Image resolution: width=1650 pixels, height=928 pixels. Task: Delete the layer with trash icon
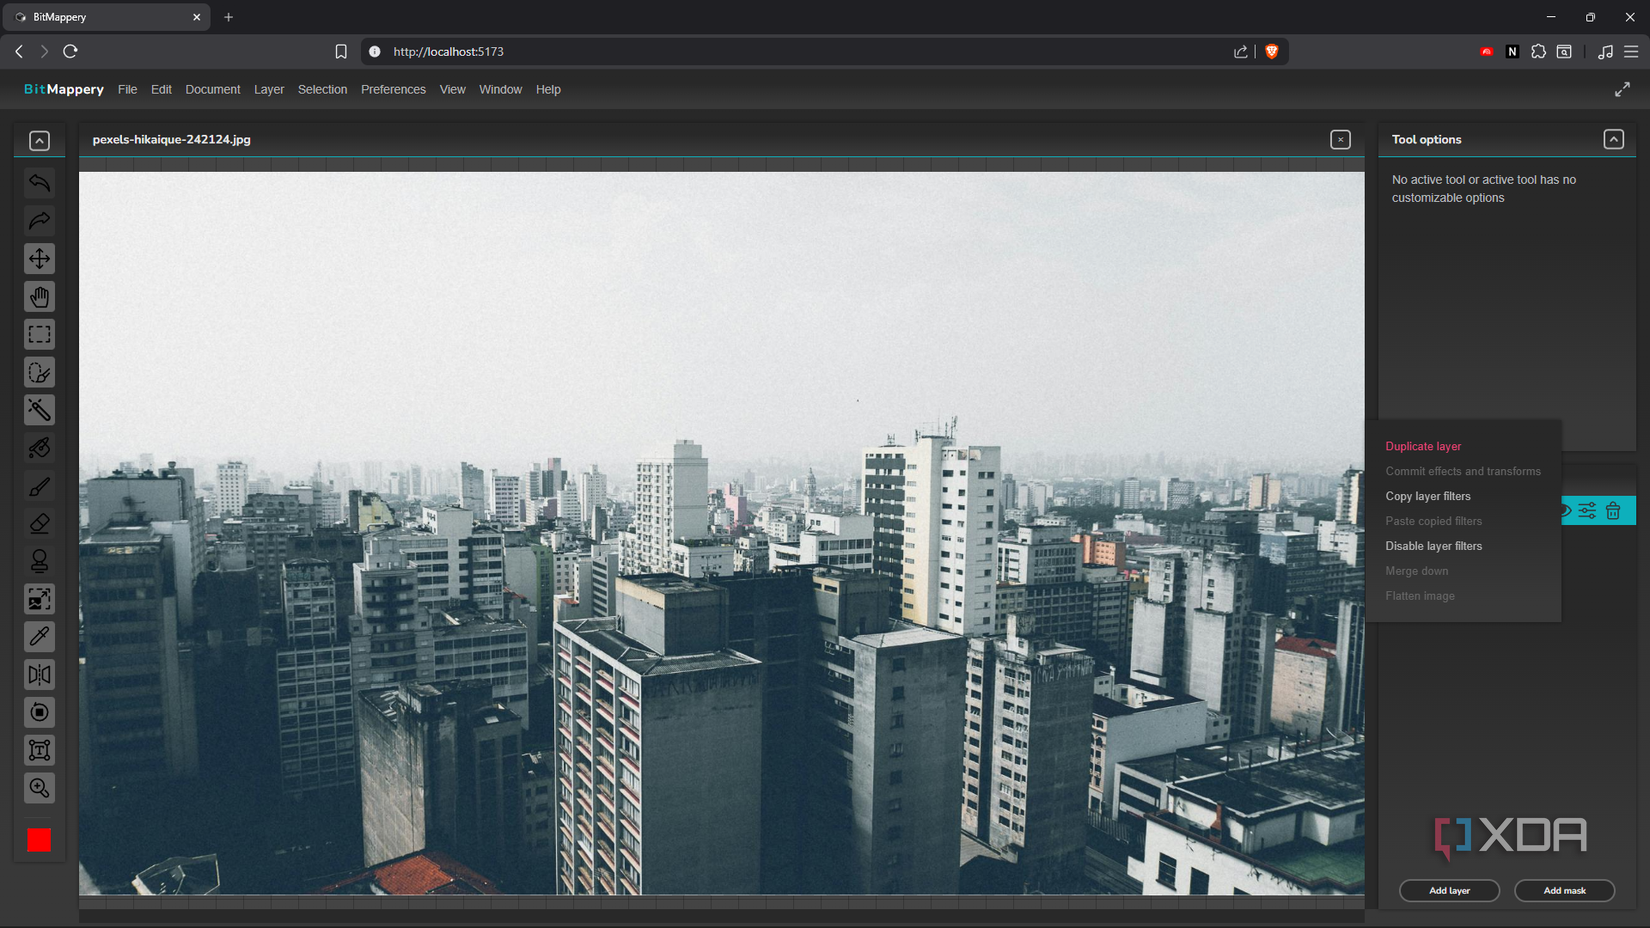click(1613, 511)
